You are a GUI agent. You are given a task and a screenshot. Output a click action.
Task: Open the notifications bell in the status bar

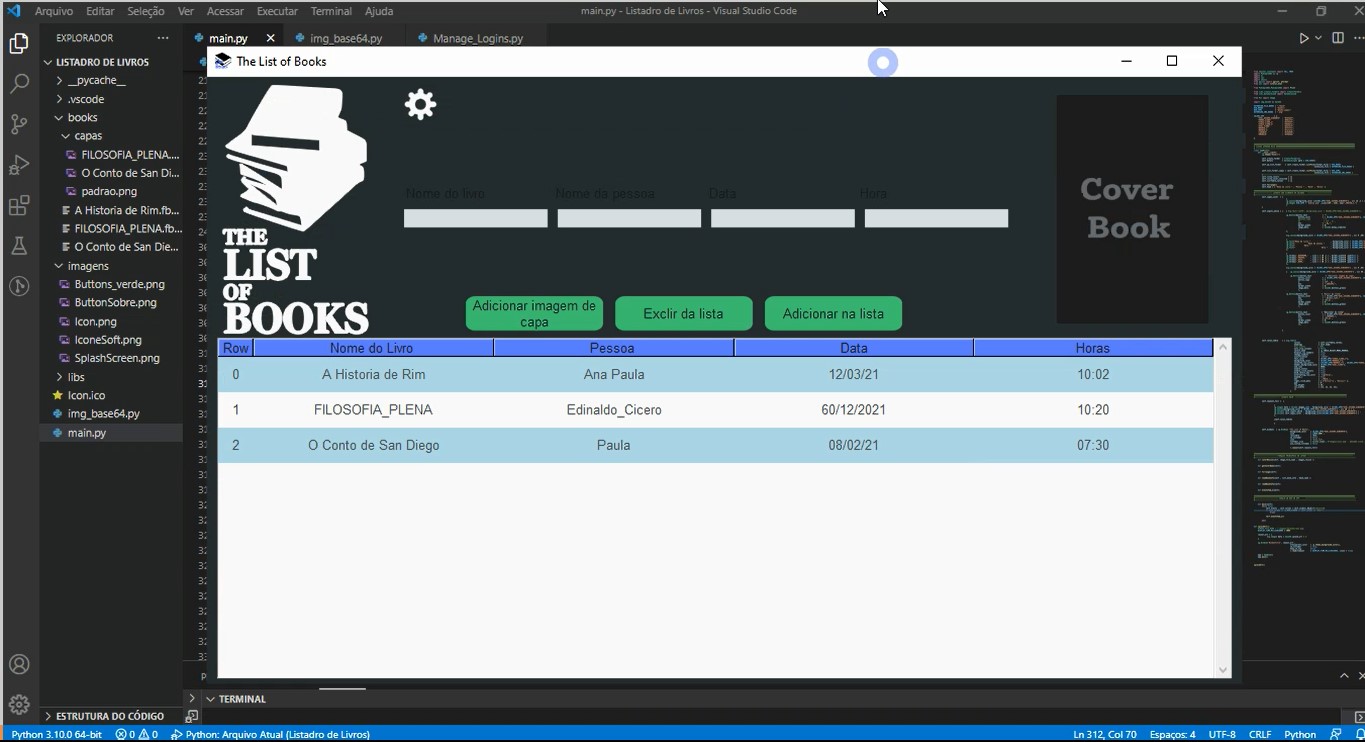click(x=1359, y=734)
